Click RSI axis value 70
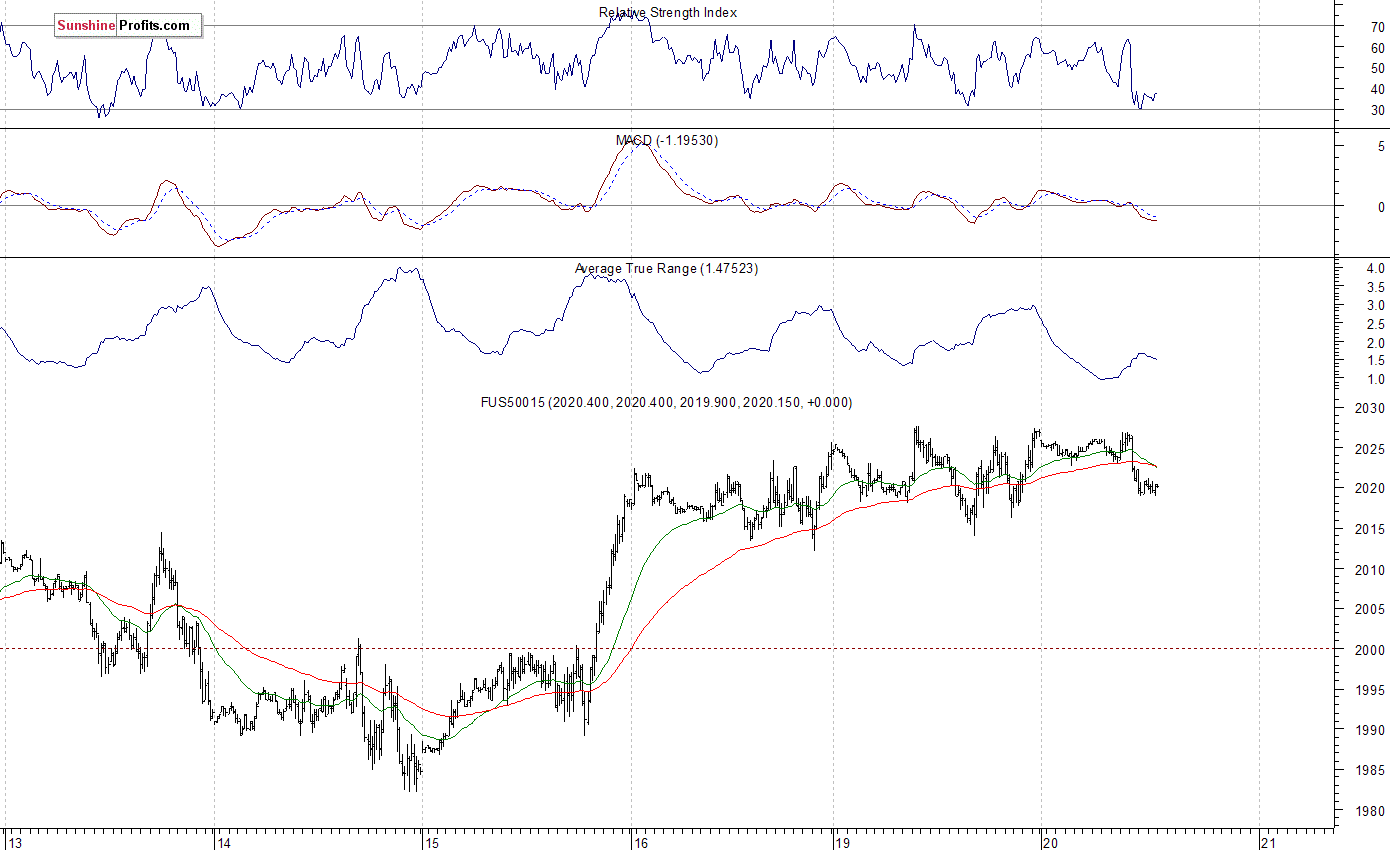The image size is (1390, 850). (1378, 27)
